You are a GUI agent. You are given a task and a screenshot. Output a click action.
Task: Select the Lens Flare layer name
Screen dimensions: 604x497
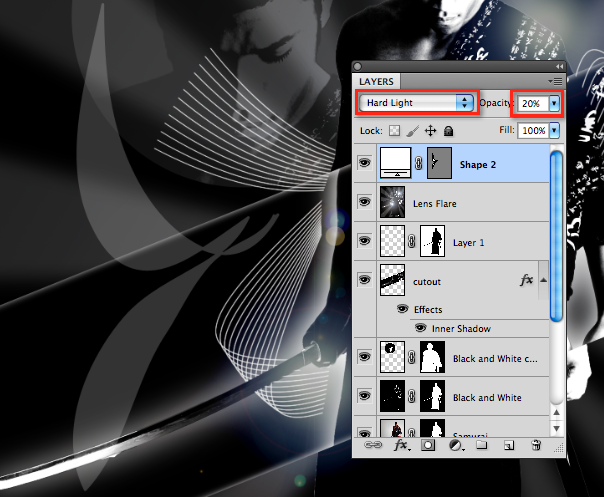click(x=435, y=203)
